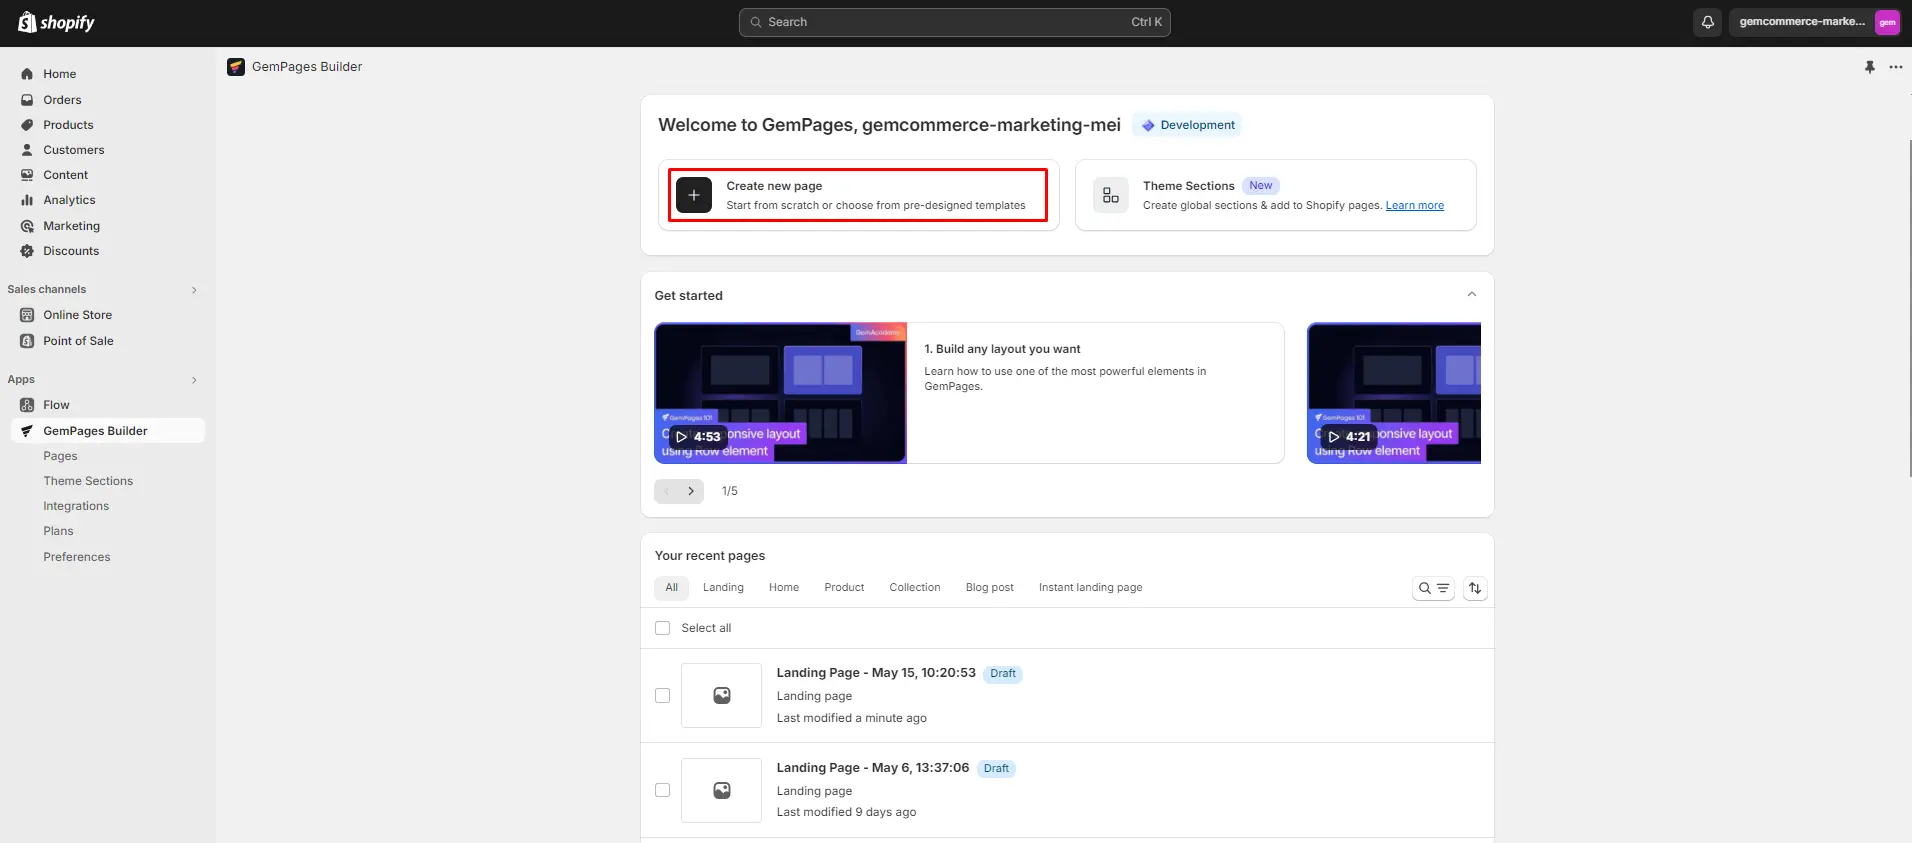The width and height of the screenshot is (1912, 843).
Task: Select the Home filter tab in recent pages
Action: pyautogui.click(x=784, y=588)
